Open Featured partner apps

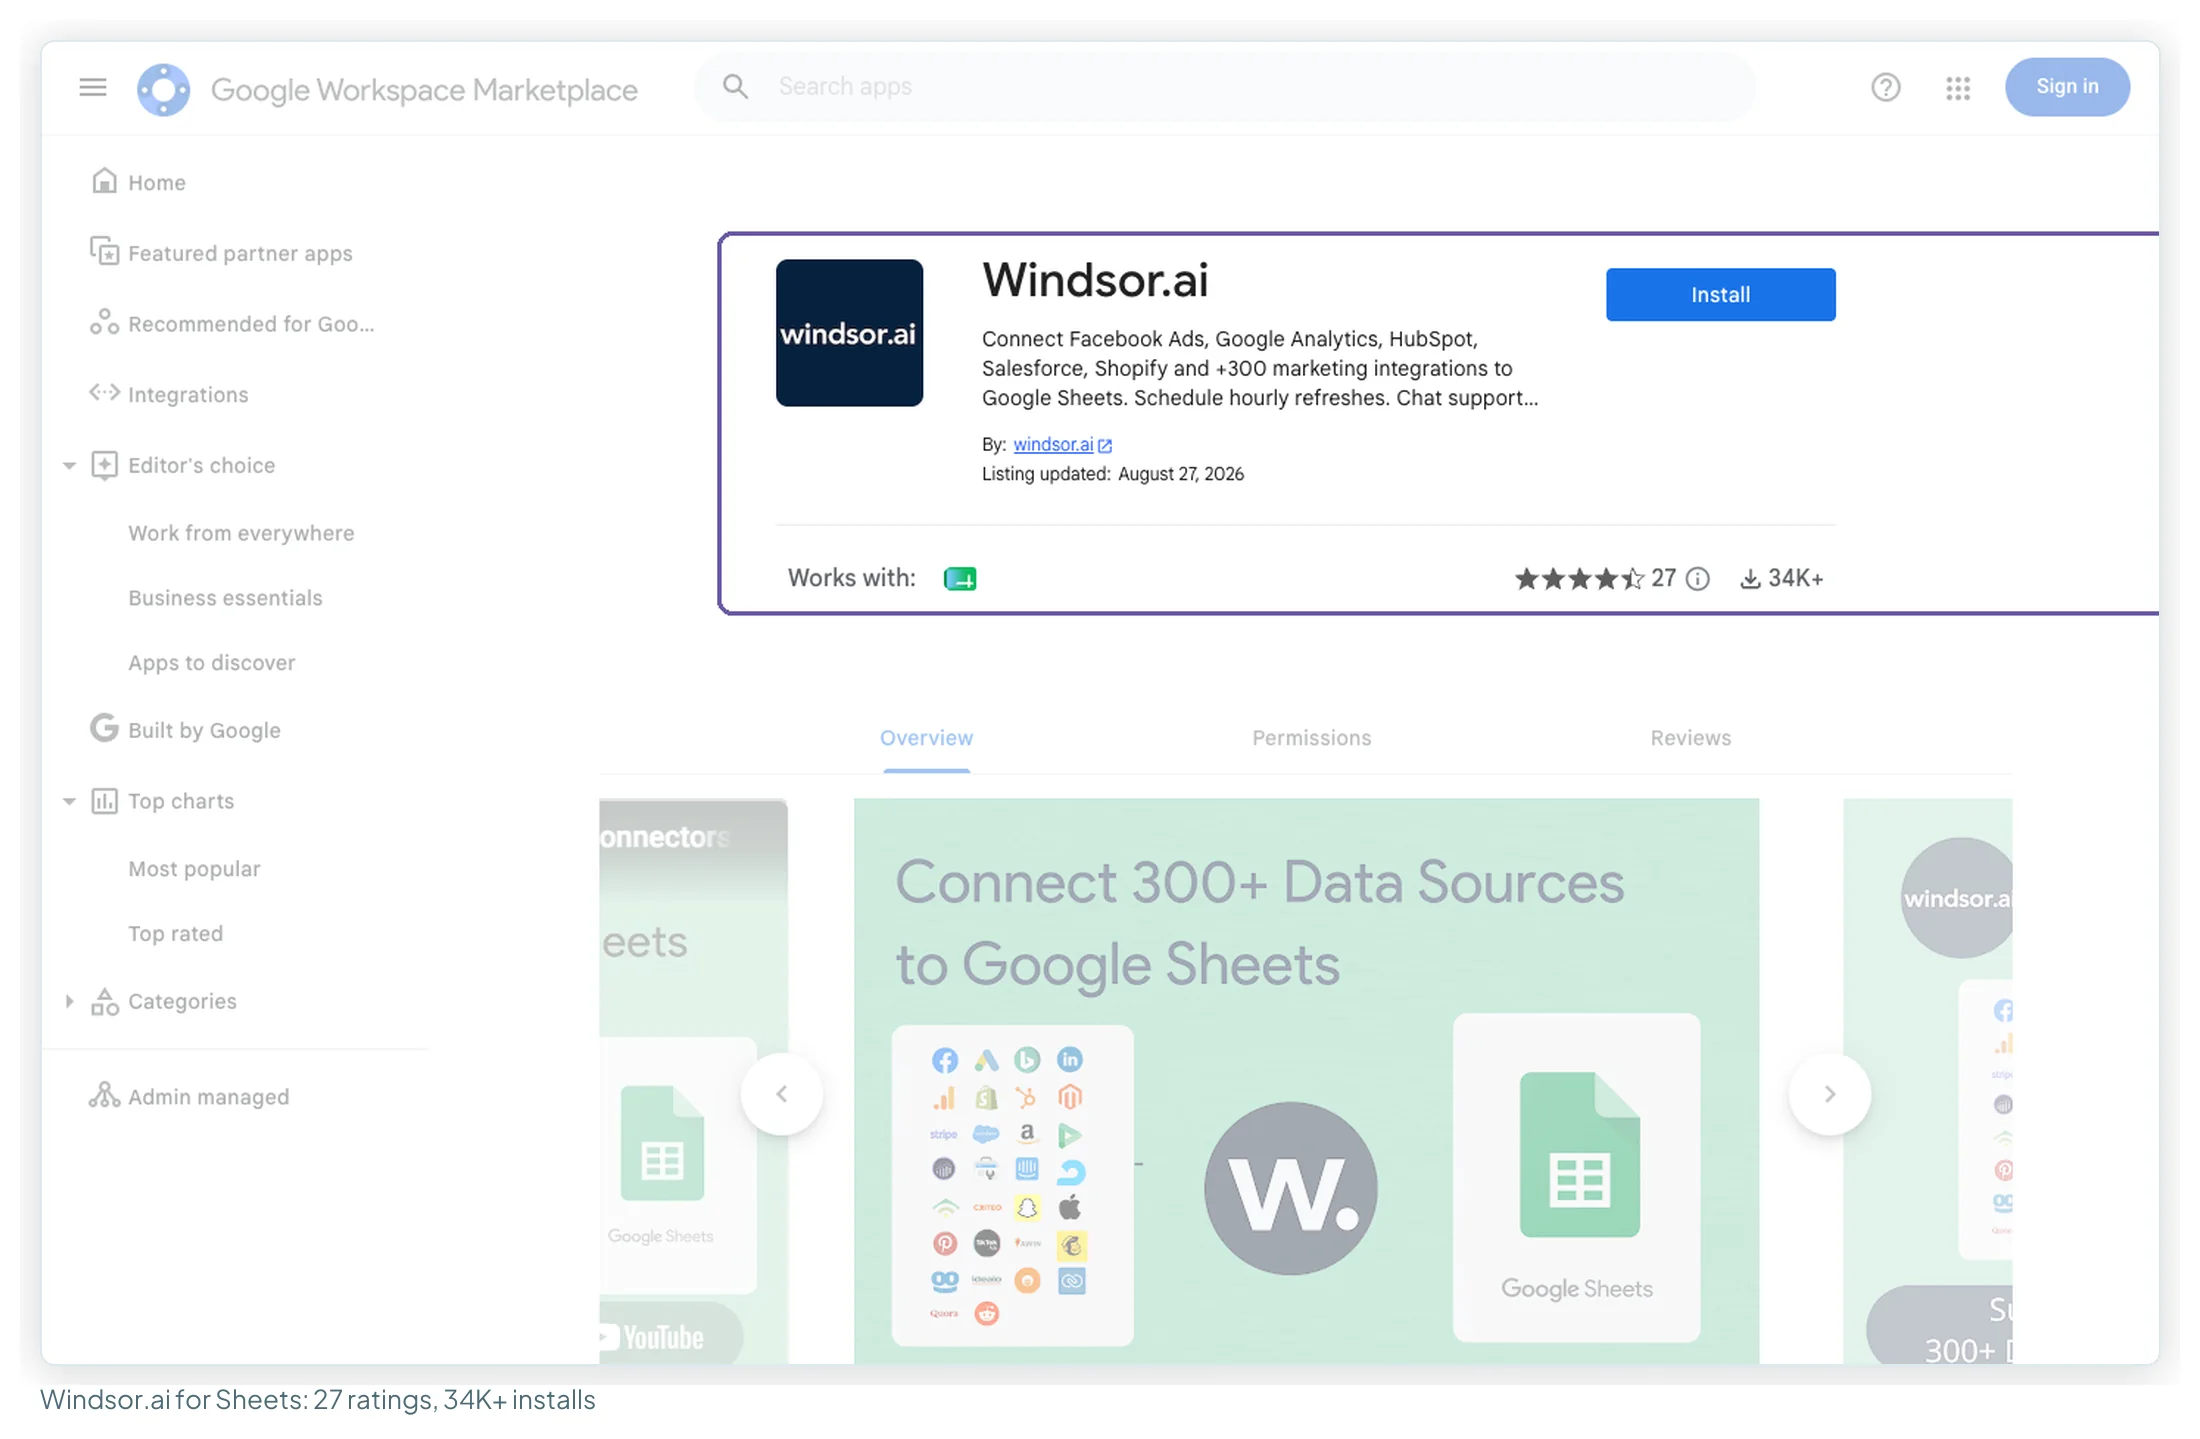240,254
